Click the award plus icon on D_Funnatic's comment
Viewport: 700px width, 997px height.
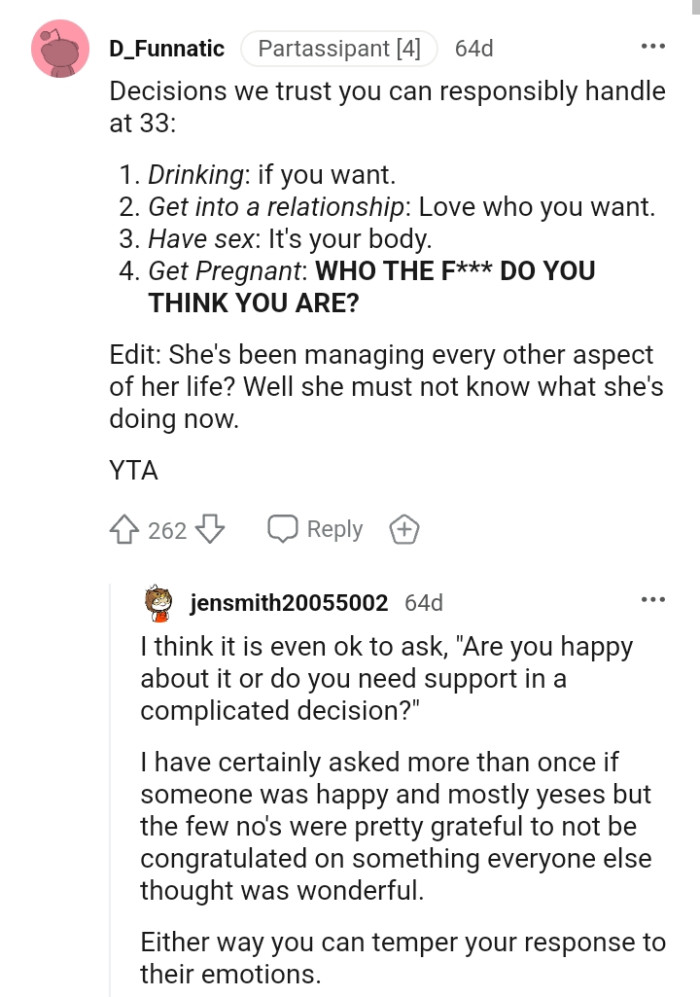click(404, 529)
